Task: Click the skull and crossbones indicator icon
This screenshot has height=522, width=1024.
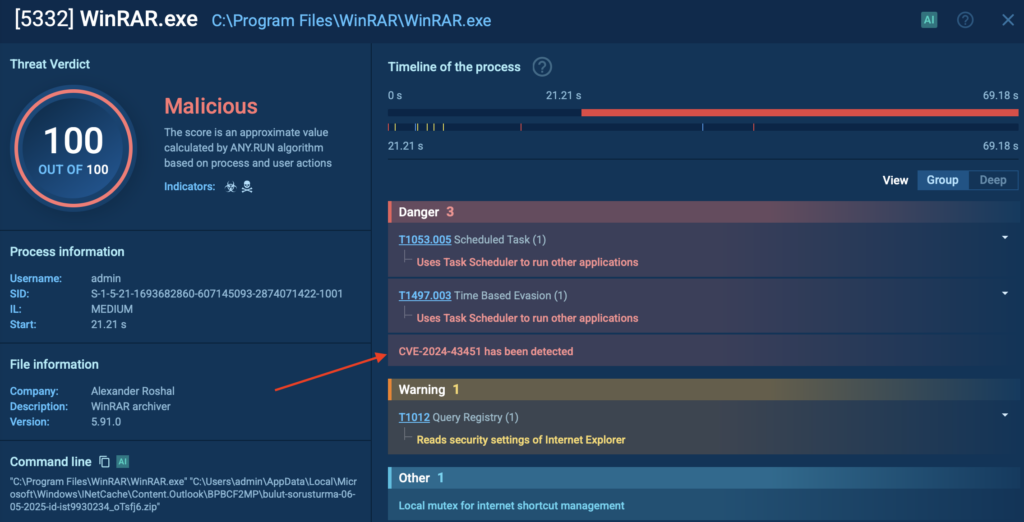Action: click(247, 187)
